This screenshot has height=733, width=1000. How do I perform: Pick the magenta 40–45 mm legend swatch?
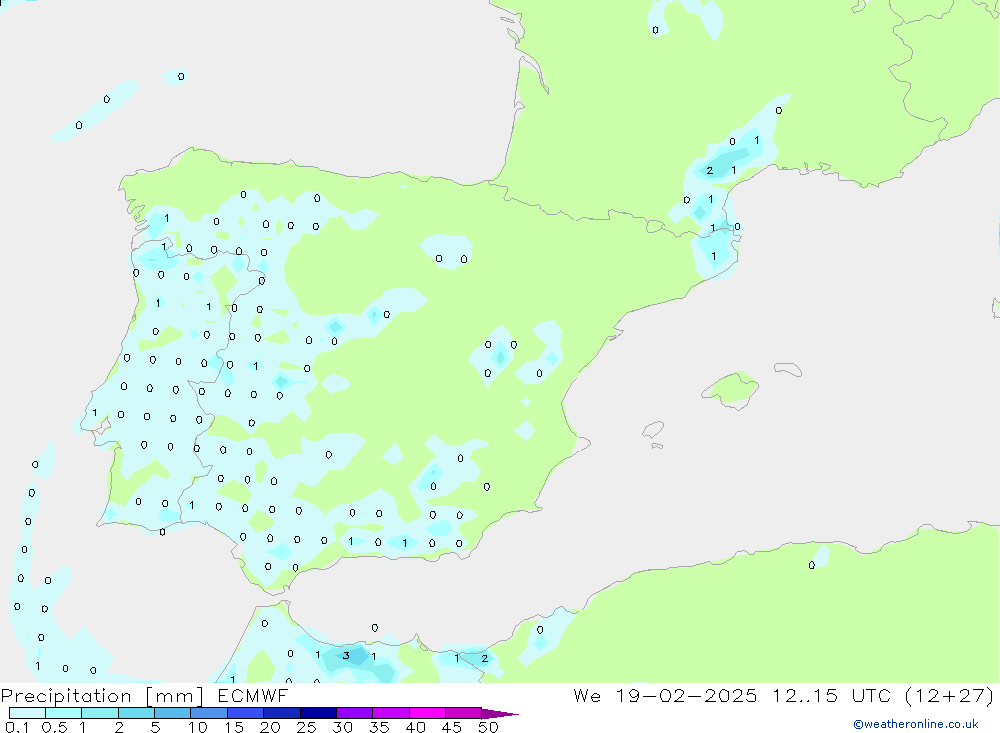tap(426, 713)
